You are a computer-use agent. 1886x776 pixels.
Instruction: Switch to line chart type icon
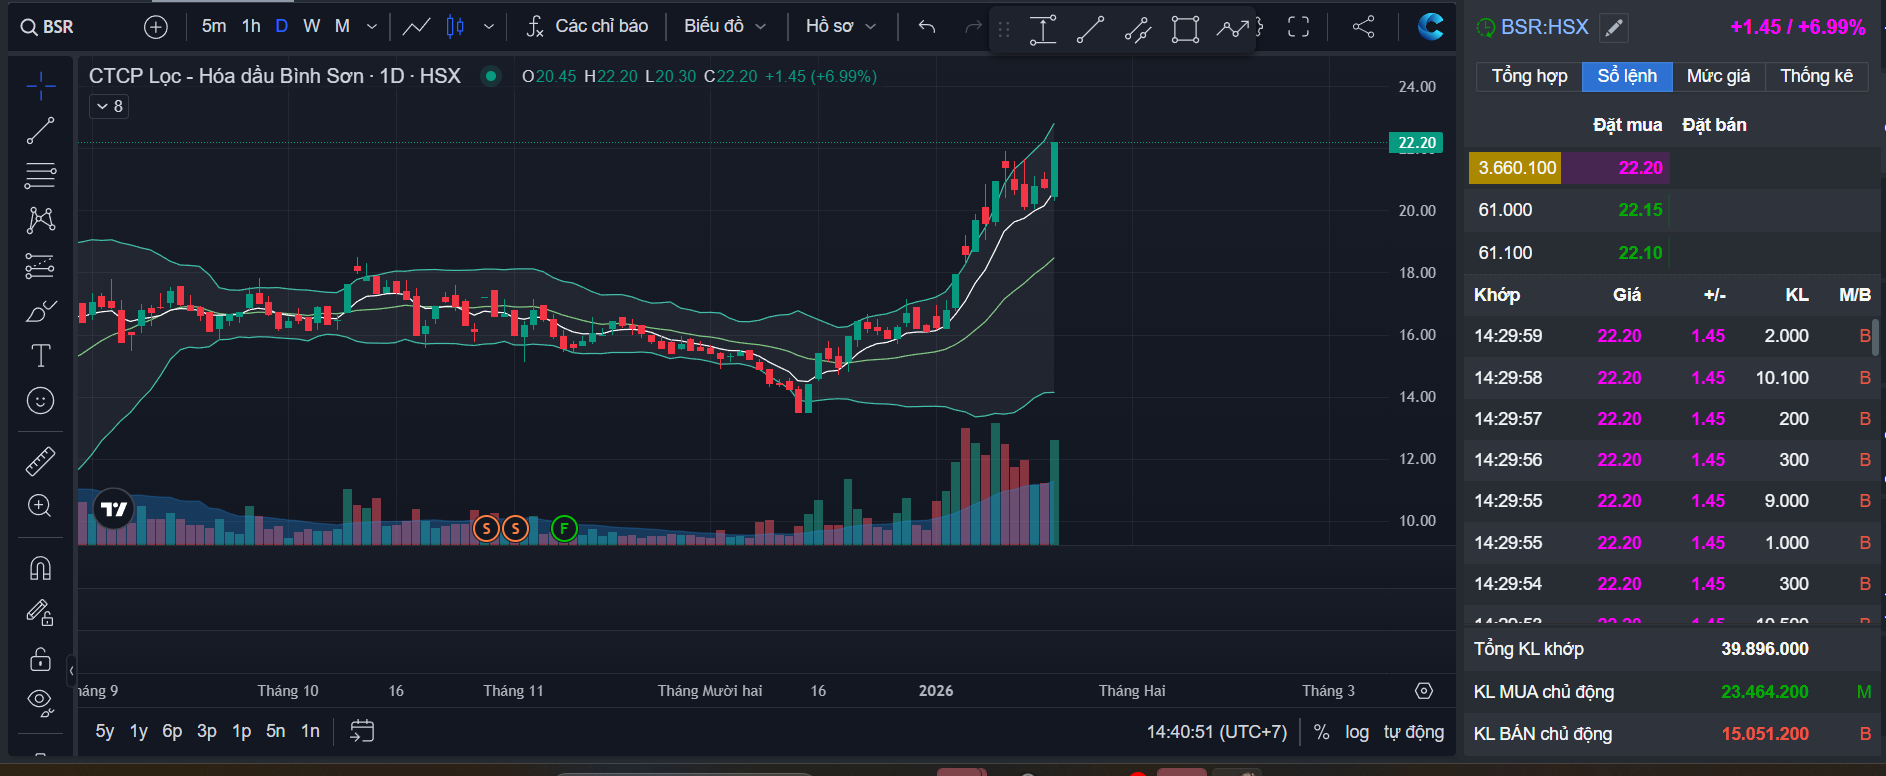point(416,27)
